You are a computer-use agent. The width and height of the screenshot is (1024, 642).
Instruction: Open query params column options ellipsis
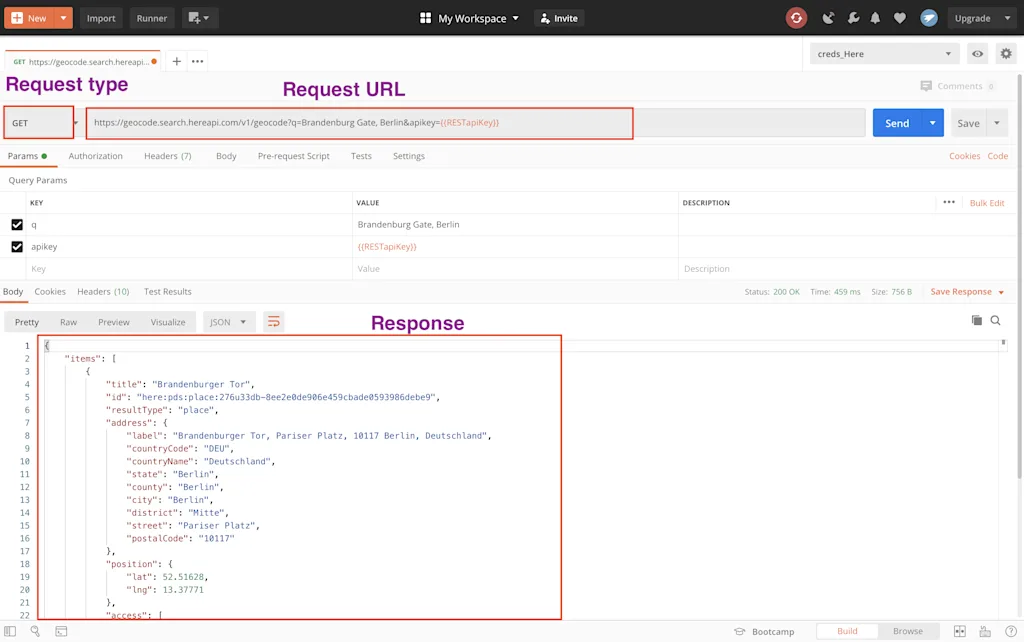(949, 202)
